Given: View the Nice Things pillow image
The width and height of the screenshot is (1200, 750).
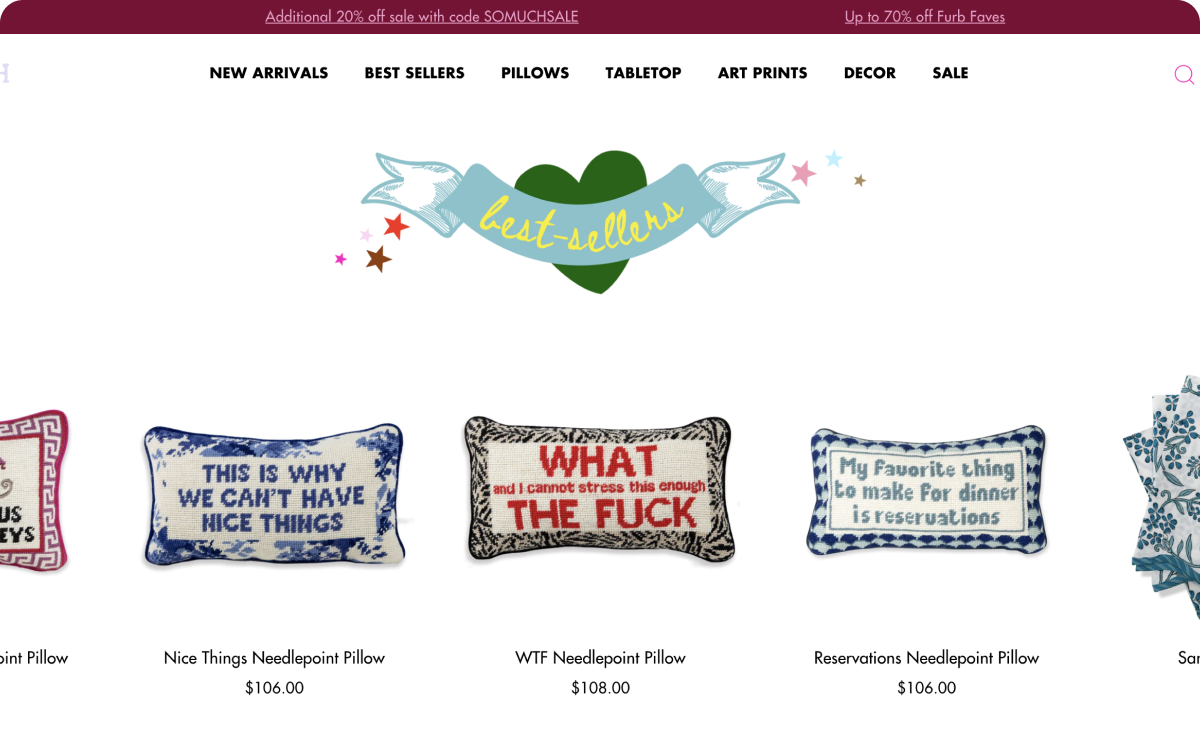Looking at the screenshot, I should tap(274, 494).
